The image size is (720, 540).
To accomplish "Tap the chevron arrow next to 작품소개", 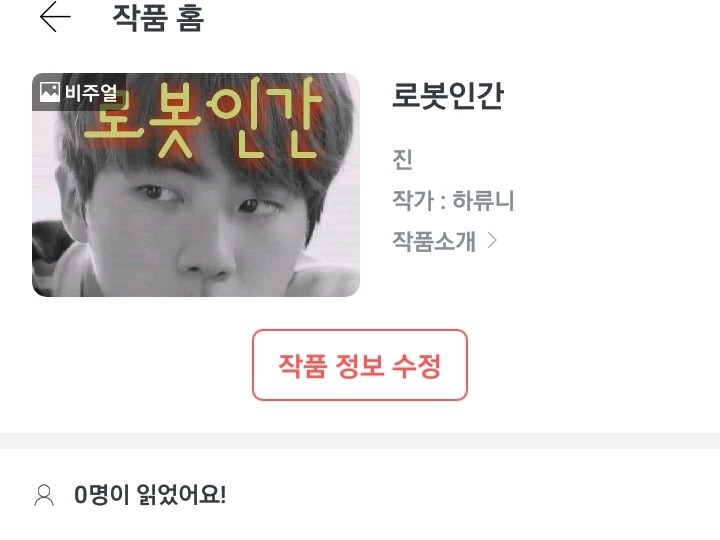I will coord(492,240).
